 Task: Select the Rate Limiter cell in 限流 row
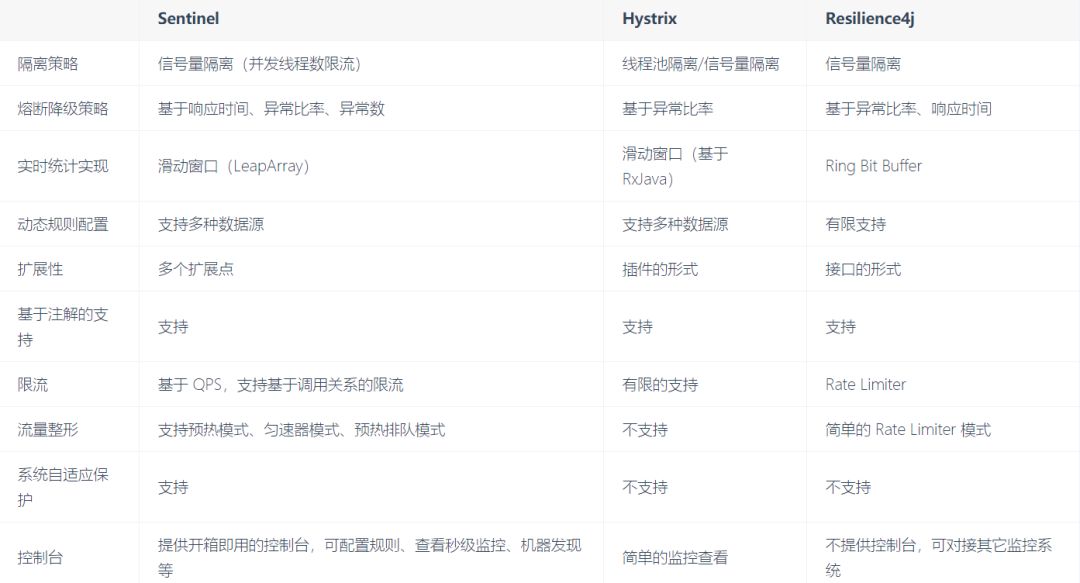pos(866,385)
